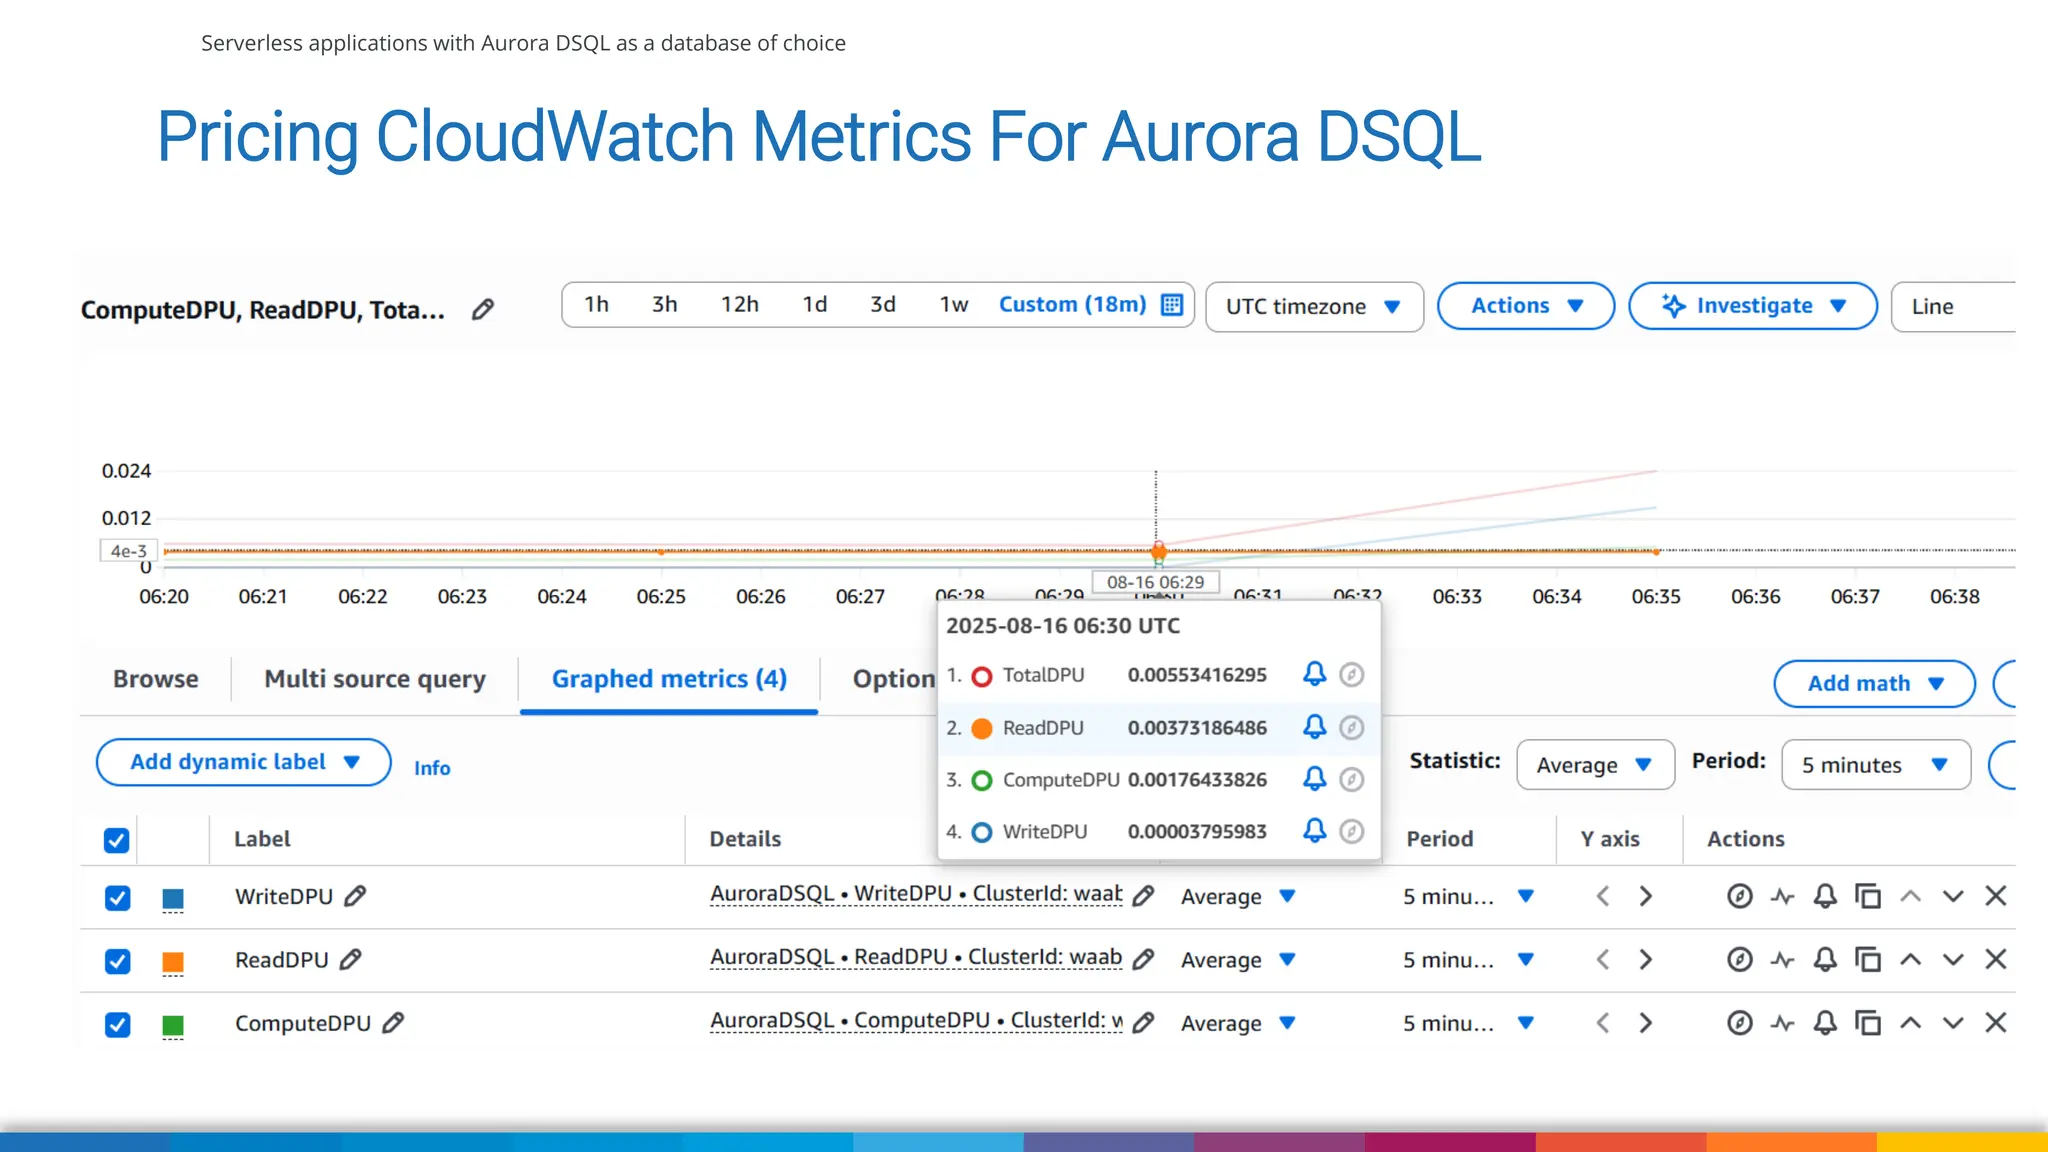Shift ComputeDPU to left Y axis
Viewport: 2048px width, 1152px height.
pyautogui.click(x=1603, y=1022)
